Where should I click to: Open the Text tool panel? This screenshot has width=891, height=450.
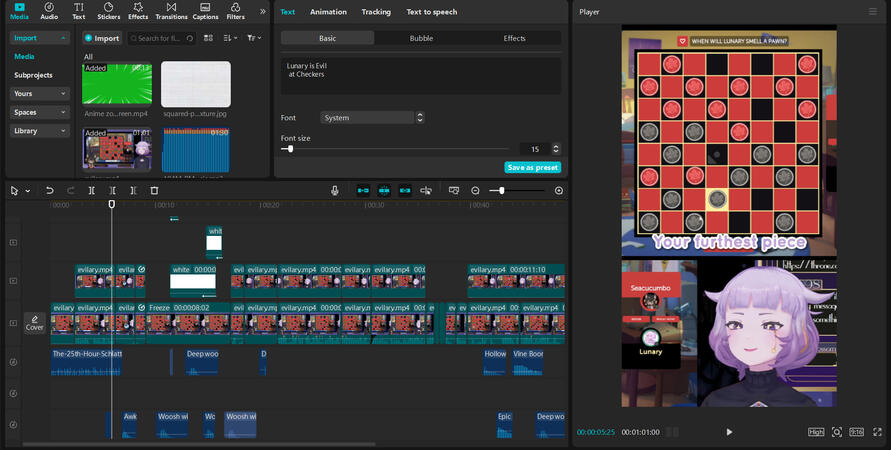click(x=78, y=11)
